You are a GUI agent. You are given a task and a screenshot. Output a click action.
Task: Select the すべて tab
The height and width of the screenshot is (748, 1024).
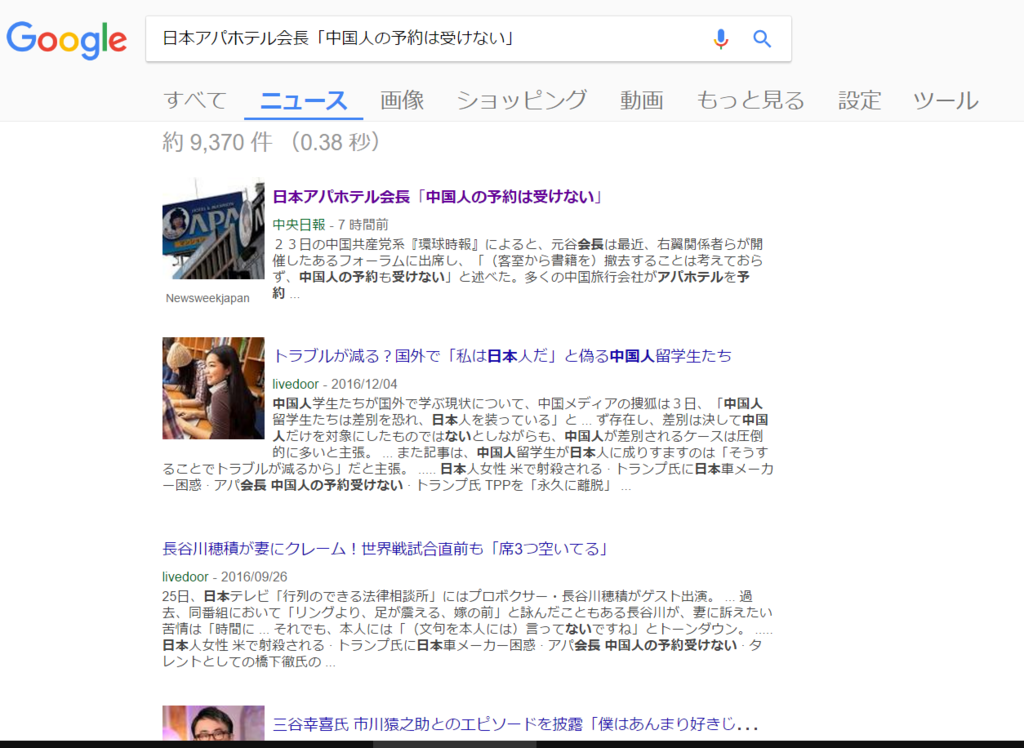(x=194, y=99)
